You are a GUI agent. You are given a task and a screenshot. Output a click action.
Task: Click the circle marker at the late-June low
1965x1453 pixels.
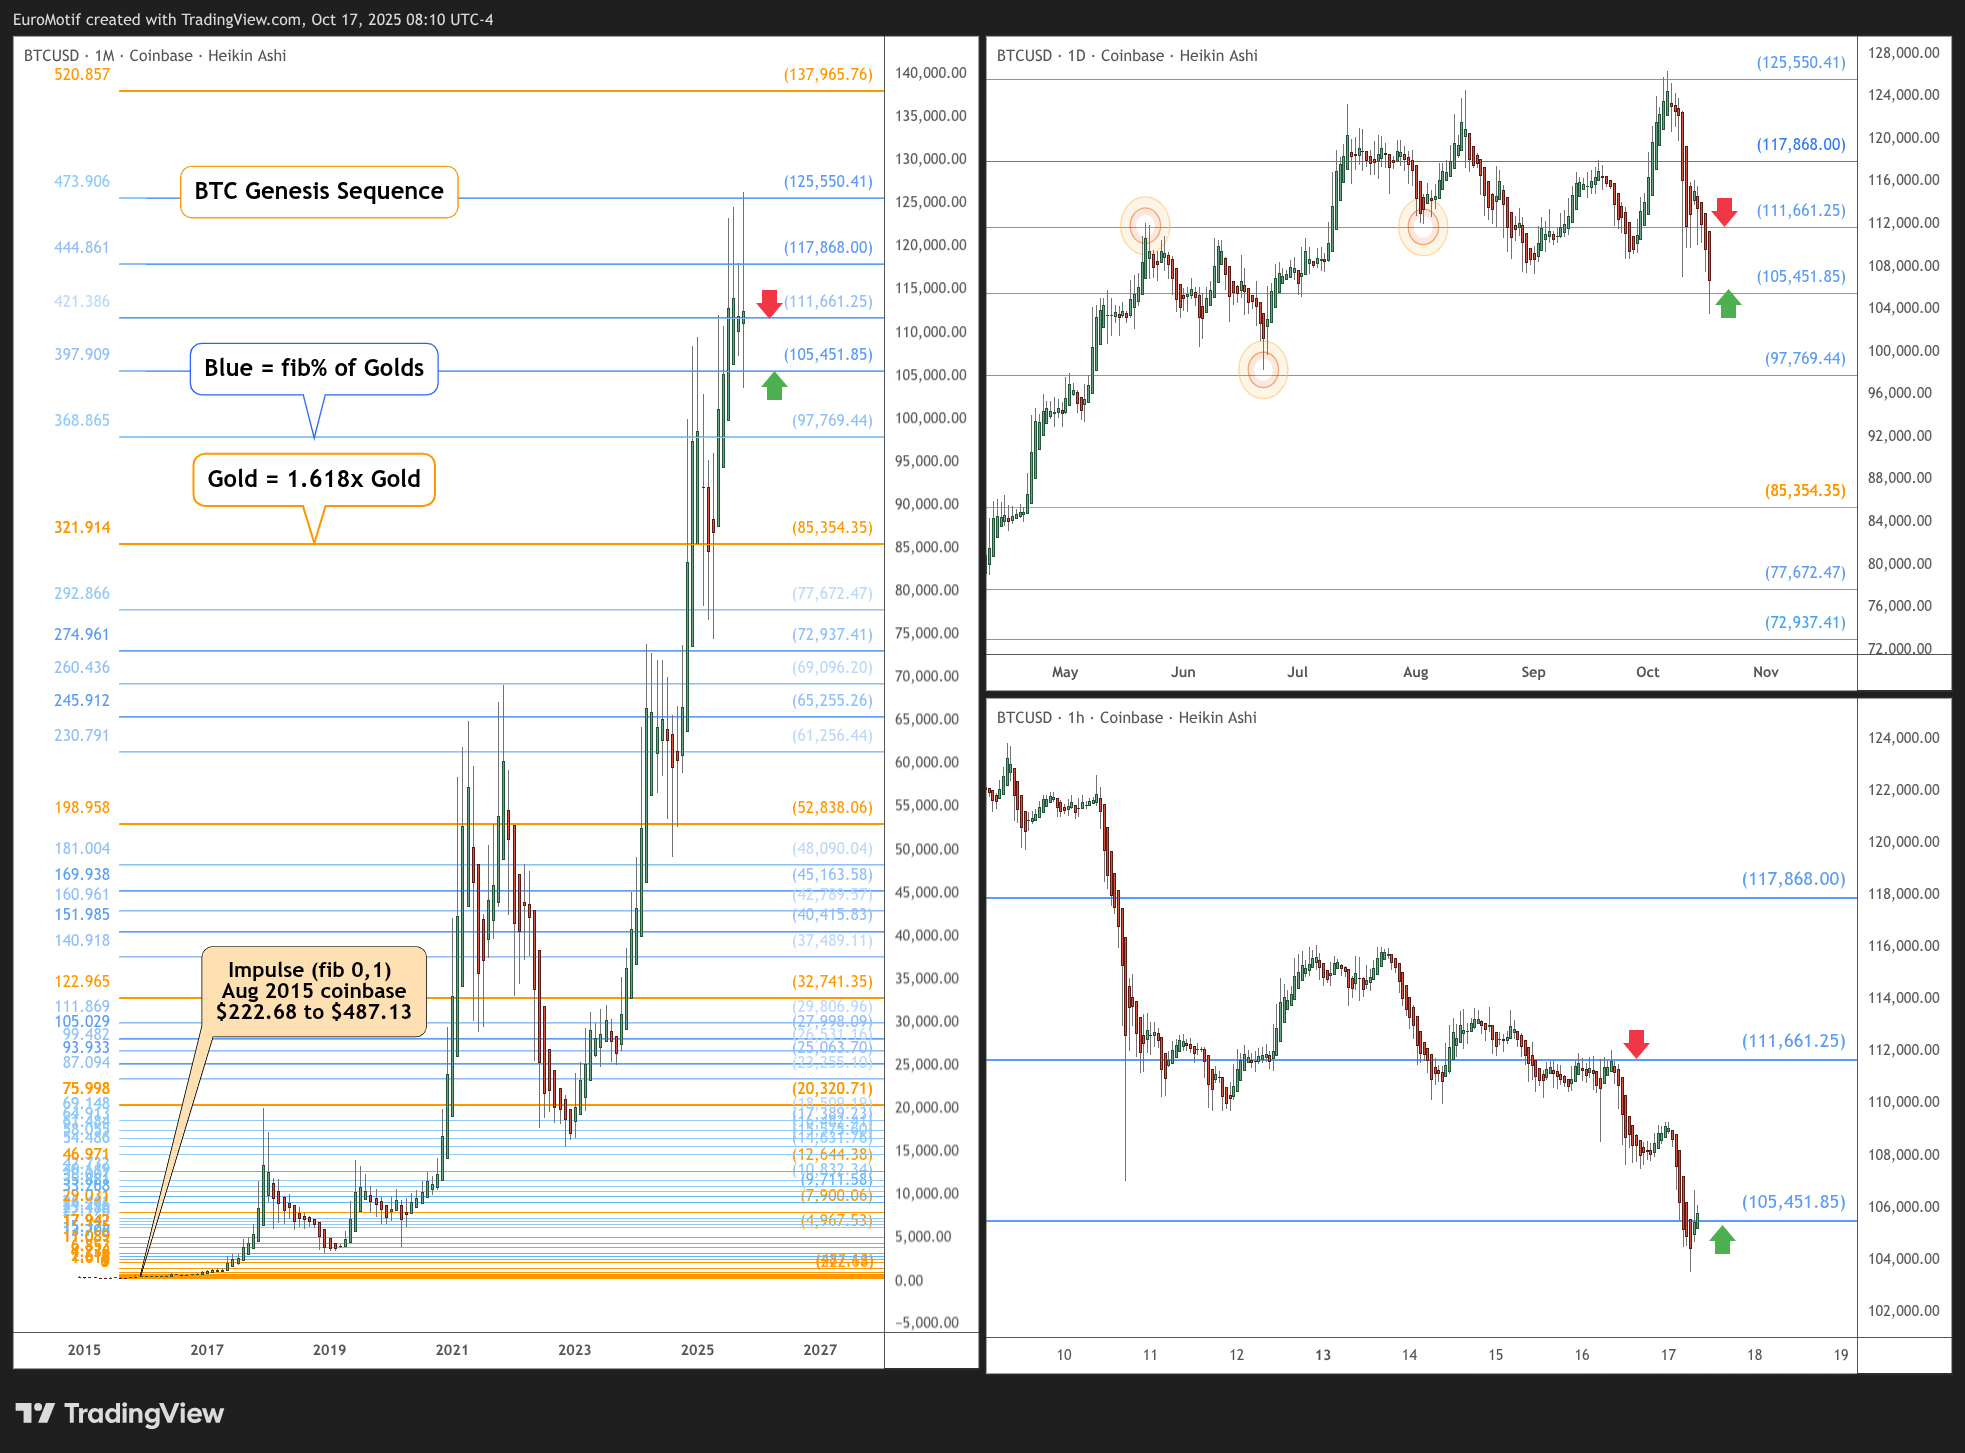click(1263, 370)
